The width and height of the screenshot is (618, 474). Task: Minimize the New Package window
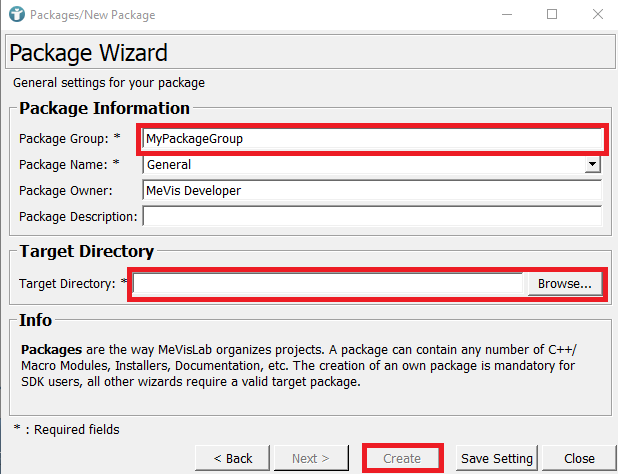point(507,15)
